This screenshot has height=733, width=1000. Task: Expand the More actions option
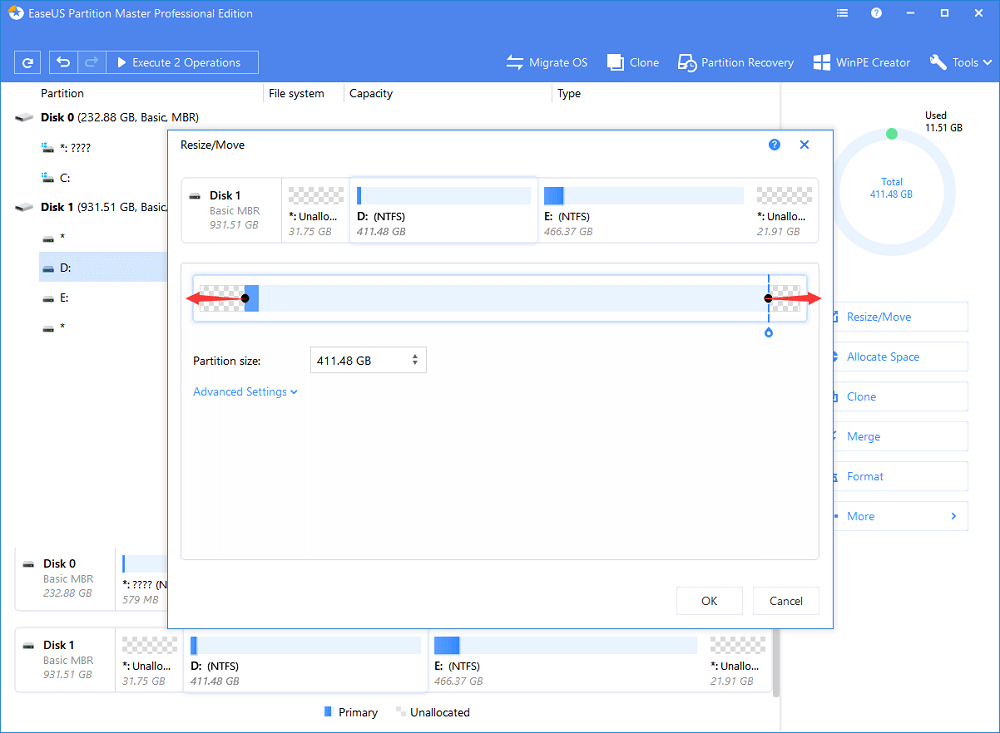point(900,516)
